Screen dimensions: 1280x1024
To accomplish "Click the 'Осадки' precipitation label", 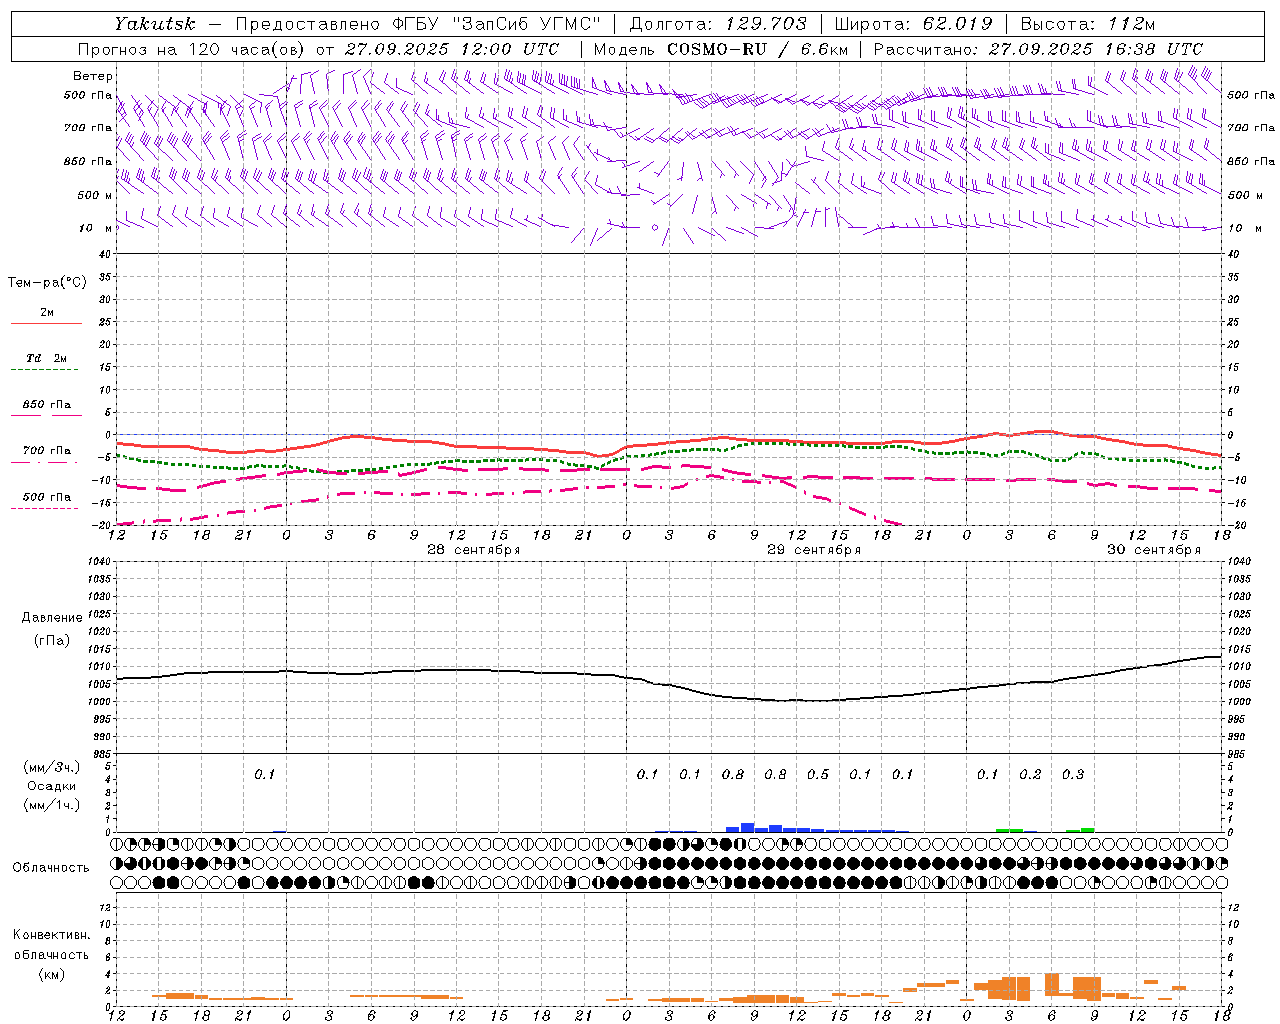I will click(51, 786).
